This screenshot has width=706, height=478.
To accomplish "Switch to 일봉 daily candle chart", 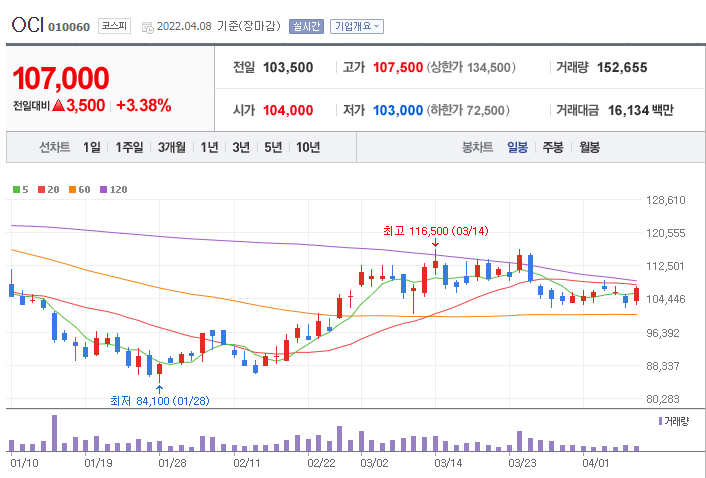I will click(517, 147).
